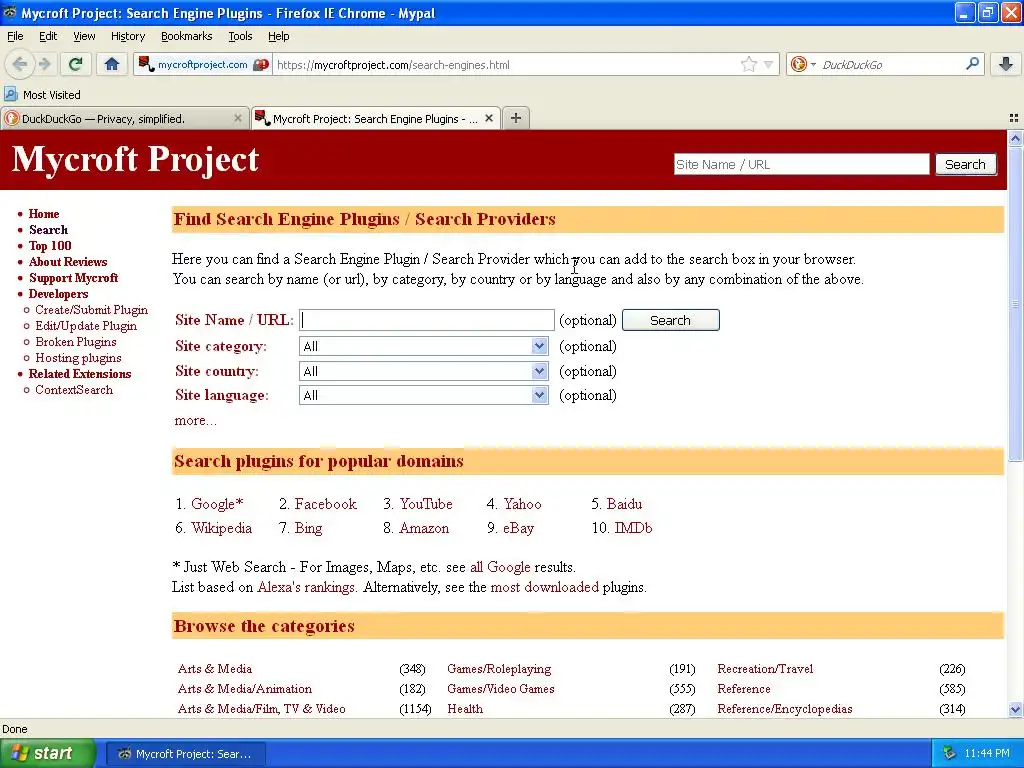Open About Reviews in sidebar

[68, 262]
